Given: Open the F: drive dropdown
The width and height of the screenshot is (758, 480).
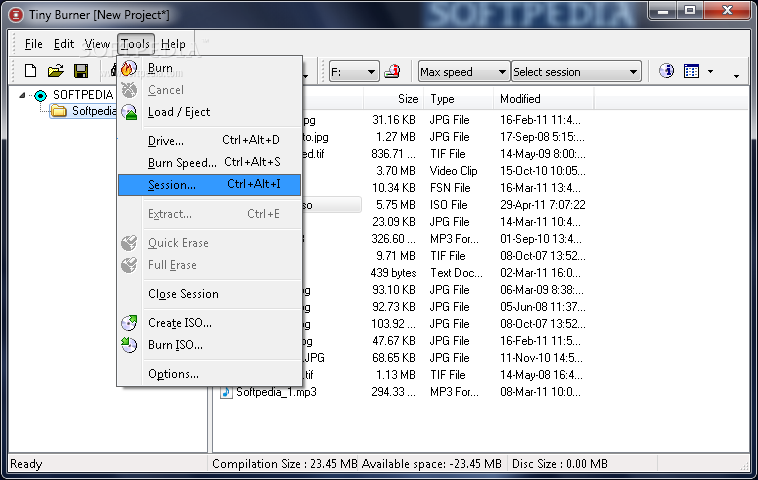Looking at the screenshot, I should [353, 72].
